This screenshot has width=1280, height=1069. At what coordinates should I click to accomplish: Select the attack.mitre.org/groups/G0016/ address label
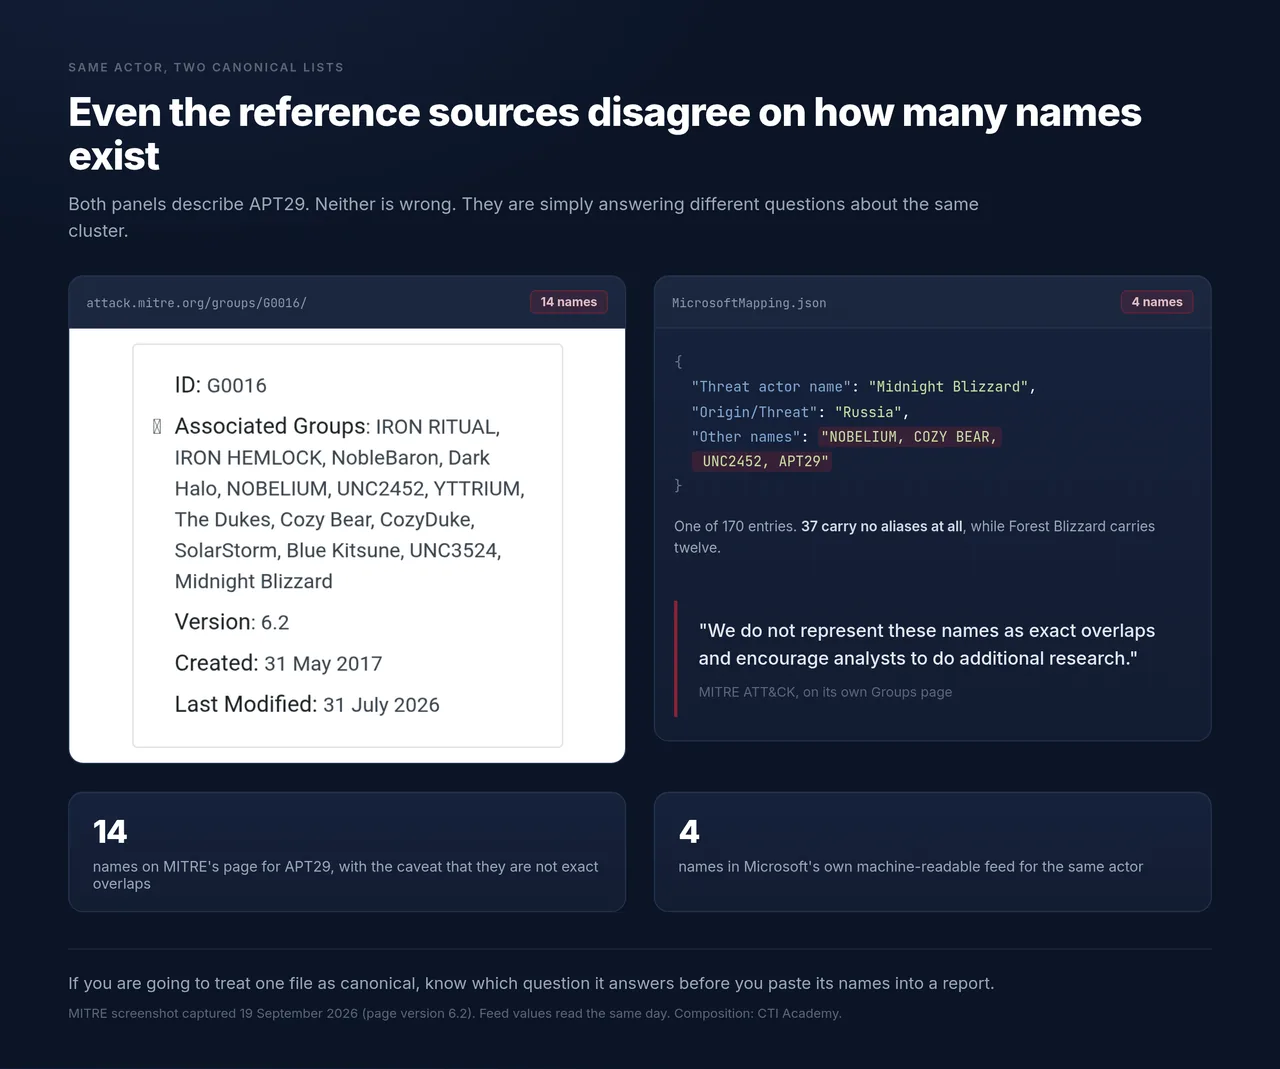pos(196,303)
